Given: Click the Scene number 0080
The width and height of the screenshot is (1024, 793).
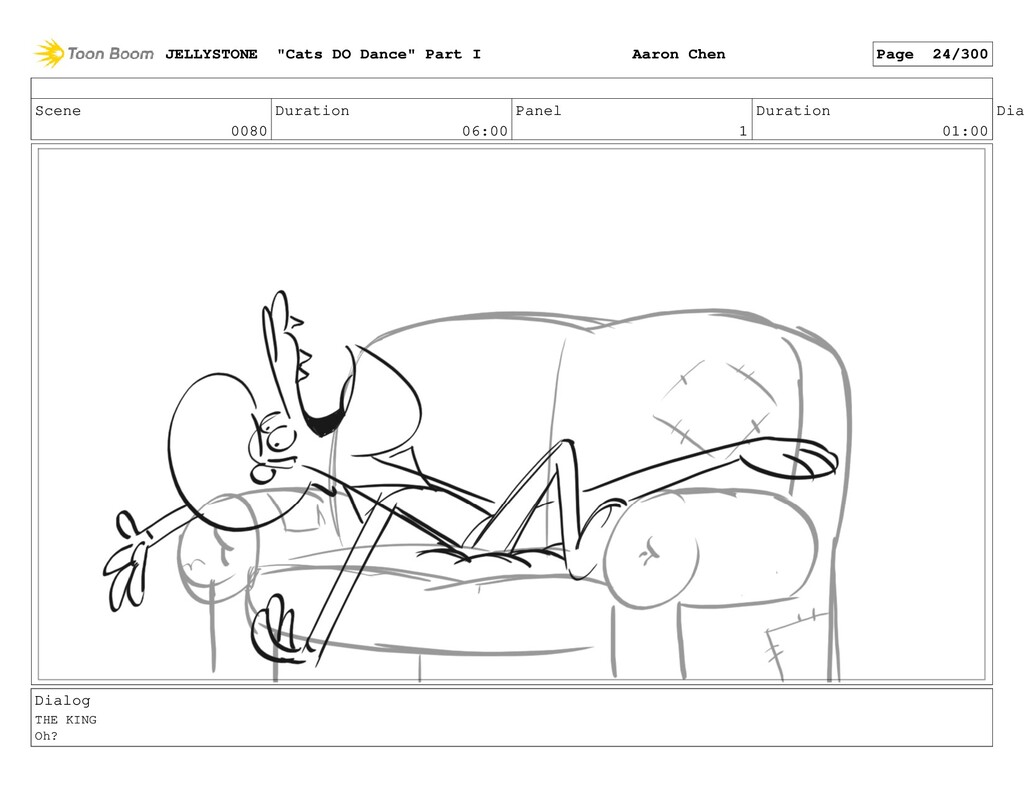Looking at the screenshot, I should pos(249,131).
